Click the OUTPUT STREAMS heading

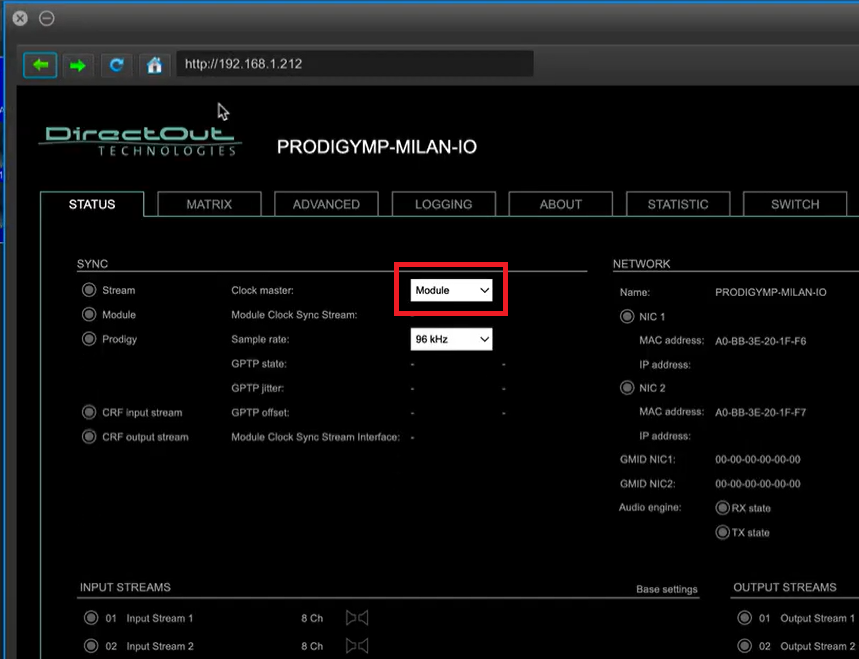[784, 587]
